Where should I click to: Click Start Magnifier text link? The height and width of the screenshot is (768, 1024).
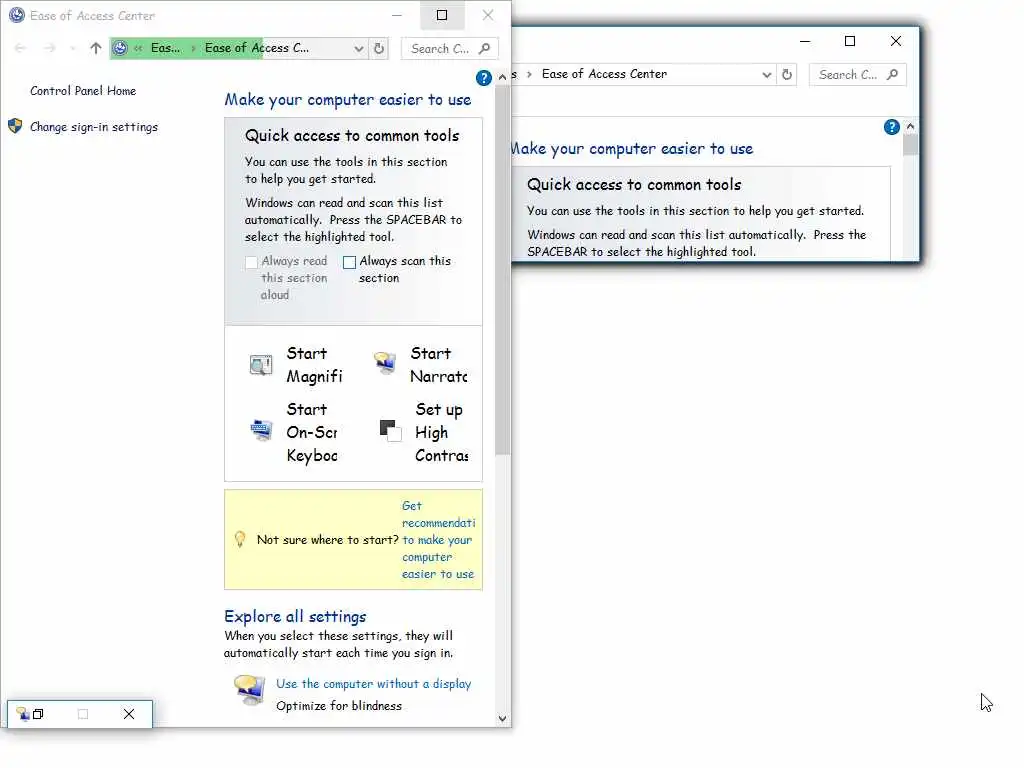[x=314, y=364]
